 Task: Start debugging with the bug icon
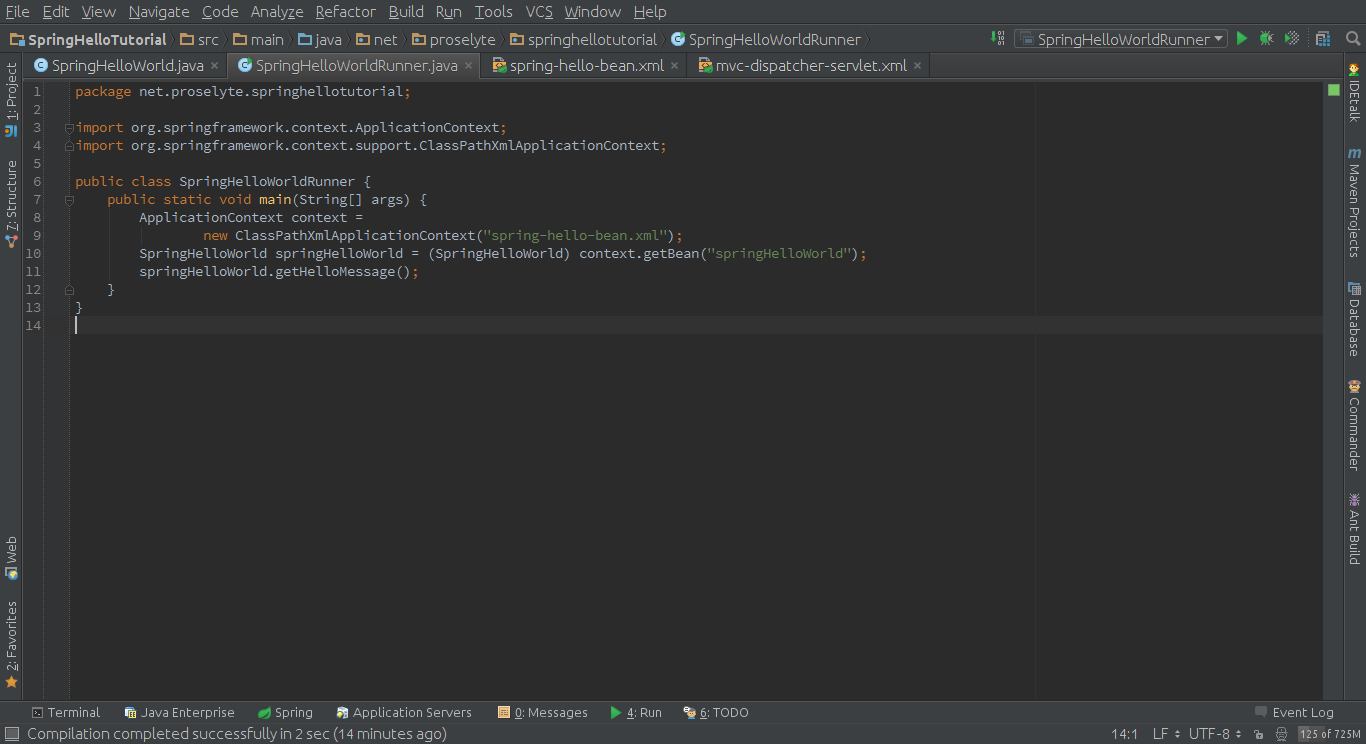1266,39
